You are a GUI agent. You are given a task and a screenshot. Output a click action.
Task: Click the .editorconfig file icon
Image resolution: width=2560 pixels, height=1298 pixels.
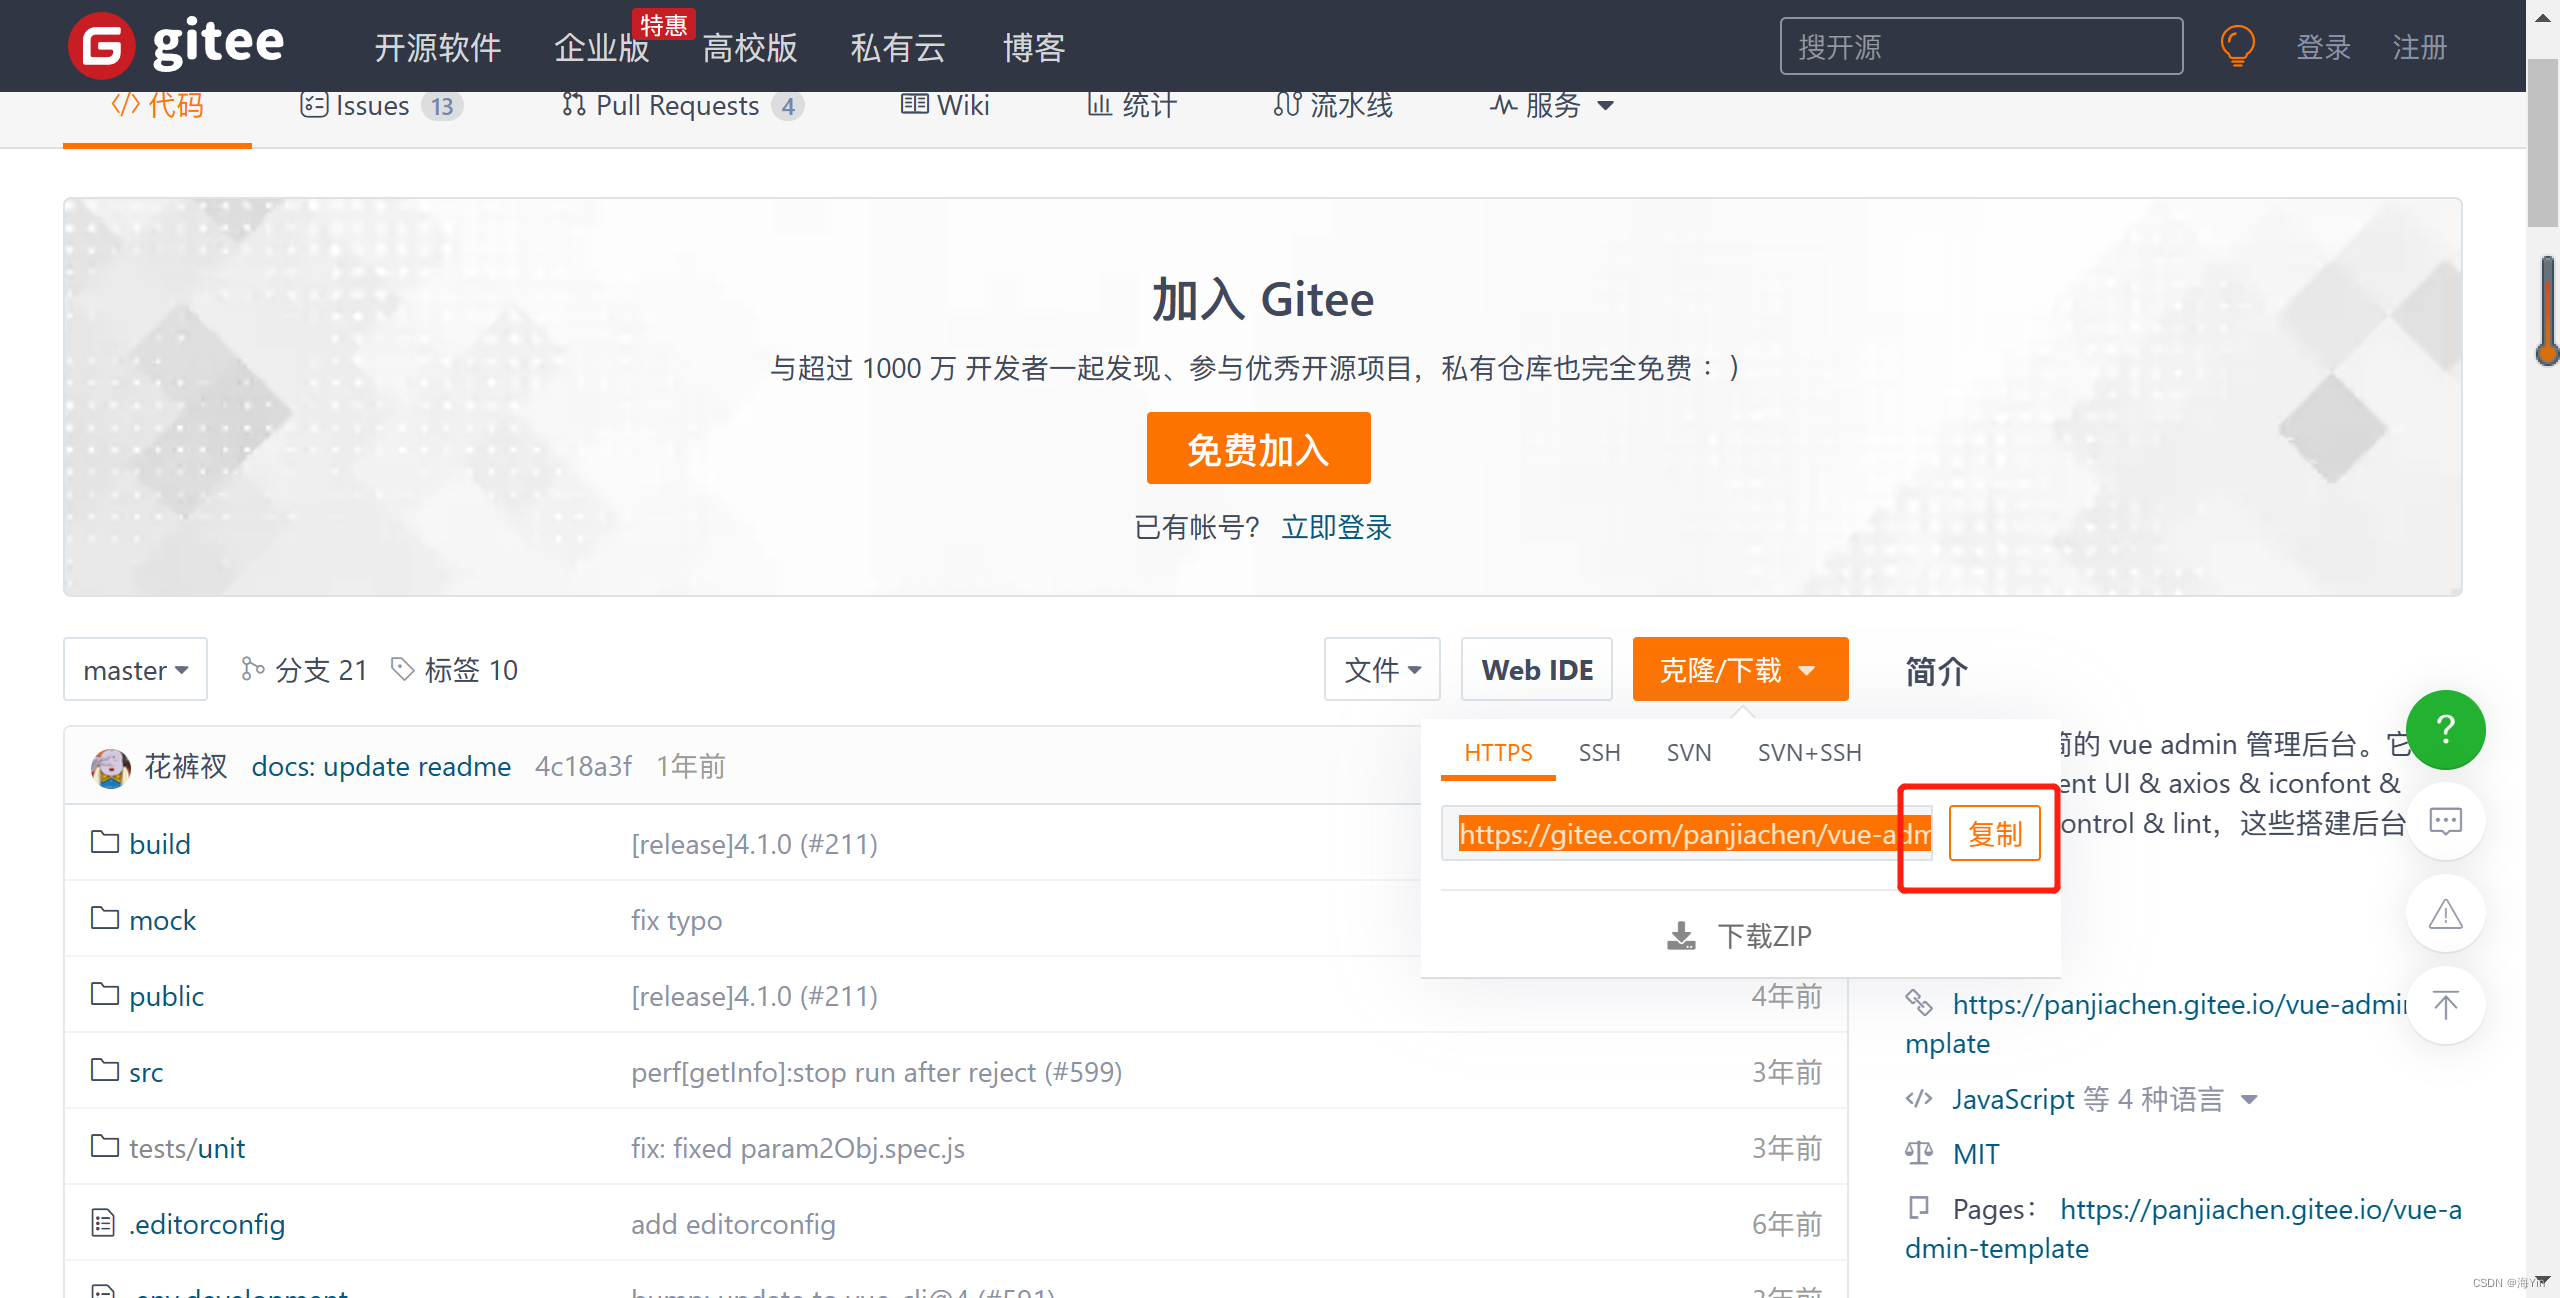click(103, 1222)
